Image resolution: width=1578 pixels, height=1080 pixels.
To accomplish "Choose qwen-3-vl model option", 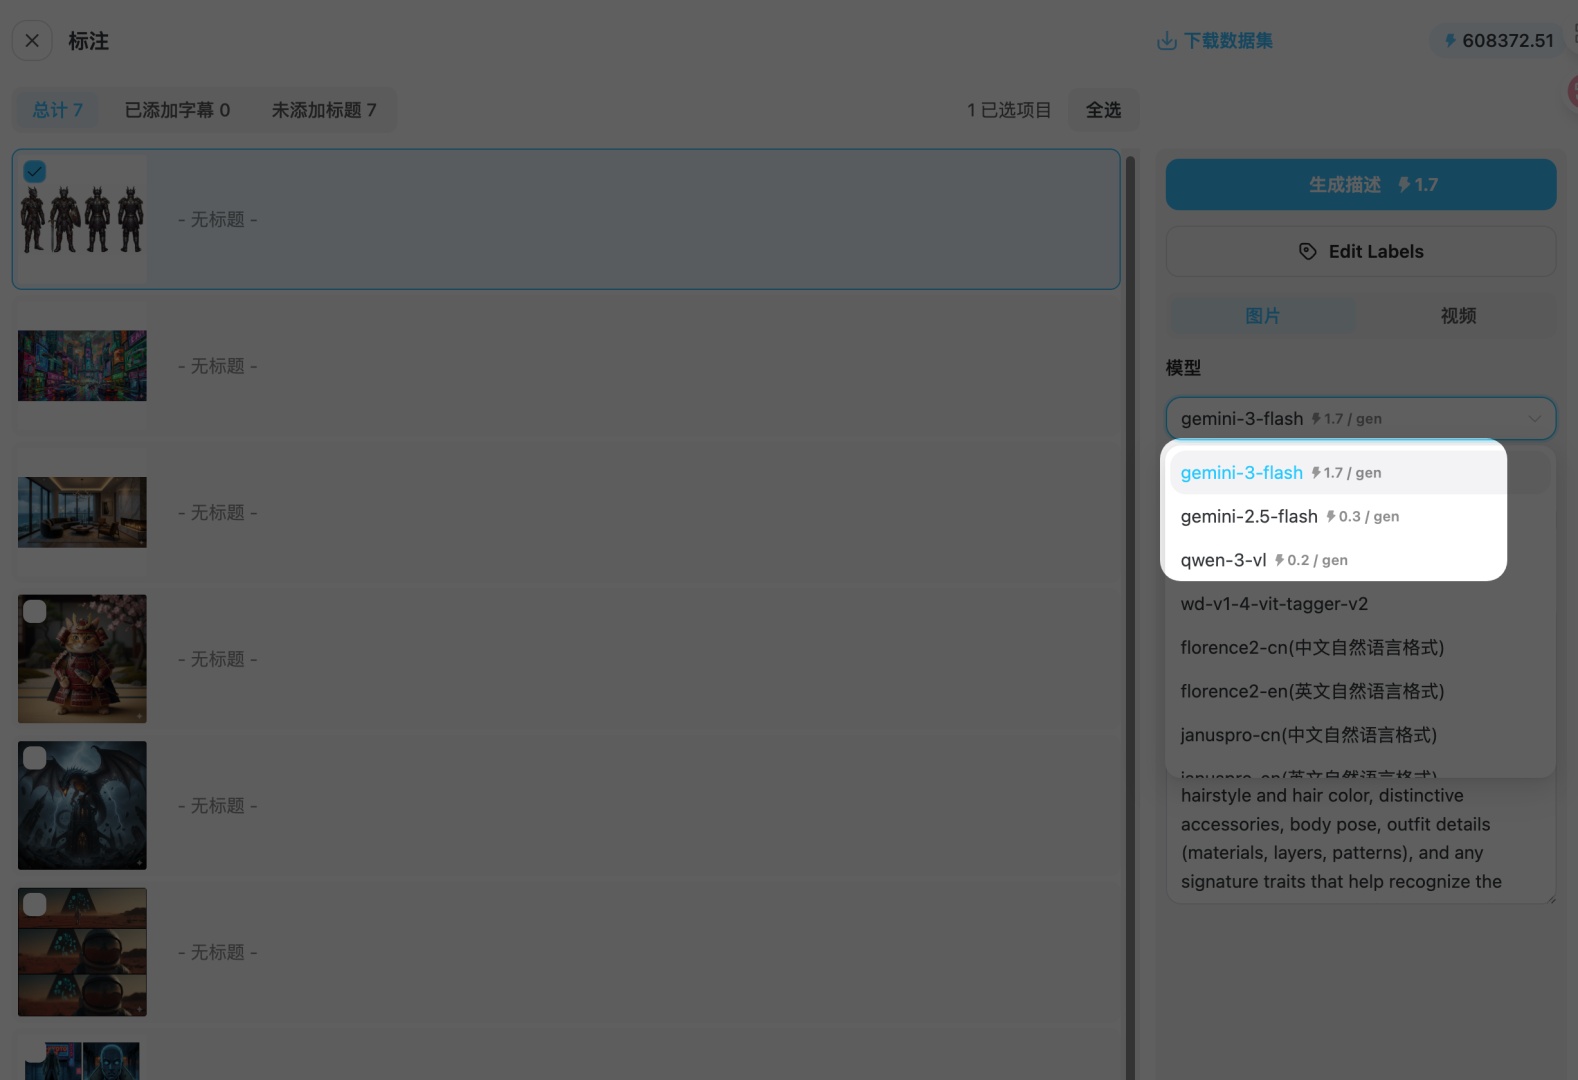I will 1223,560.
